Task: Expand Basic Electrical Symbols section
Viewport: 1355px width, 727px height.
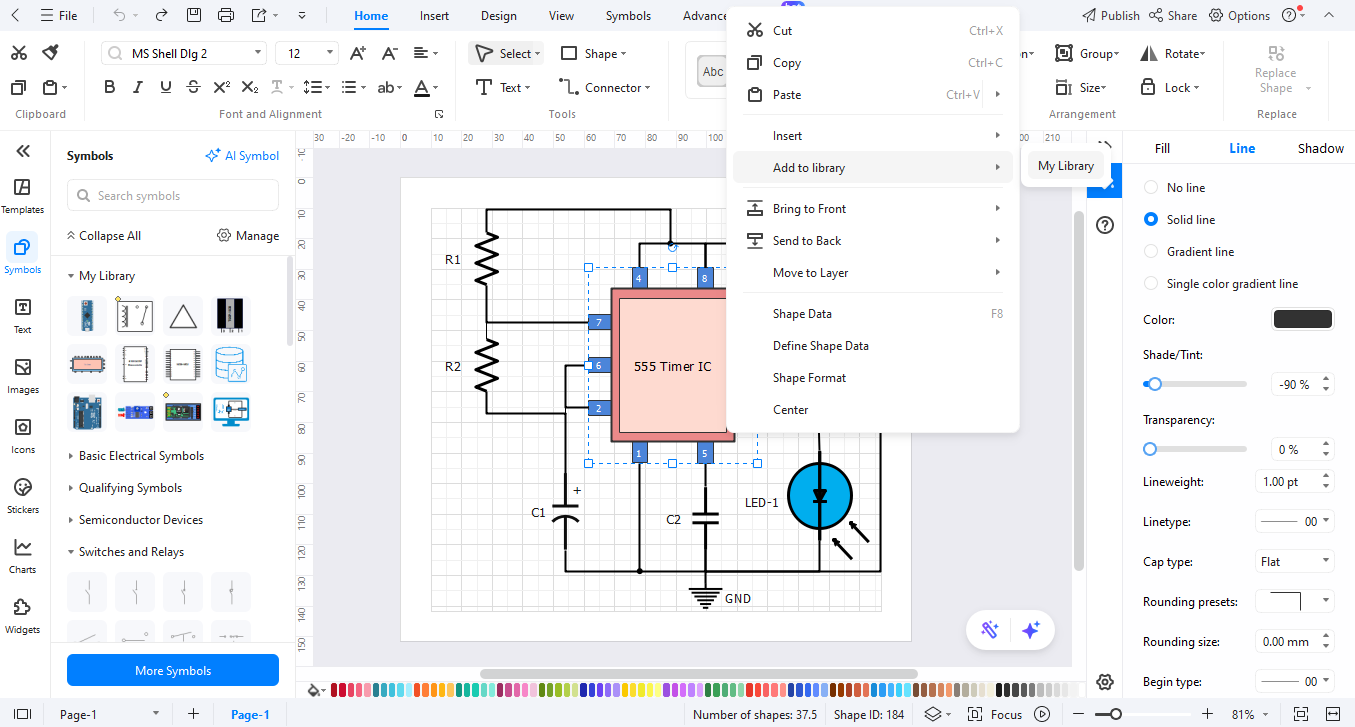Action: pyautogui.click(x=71, y=456)
